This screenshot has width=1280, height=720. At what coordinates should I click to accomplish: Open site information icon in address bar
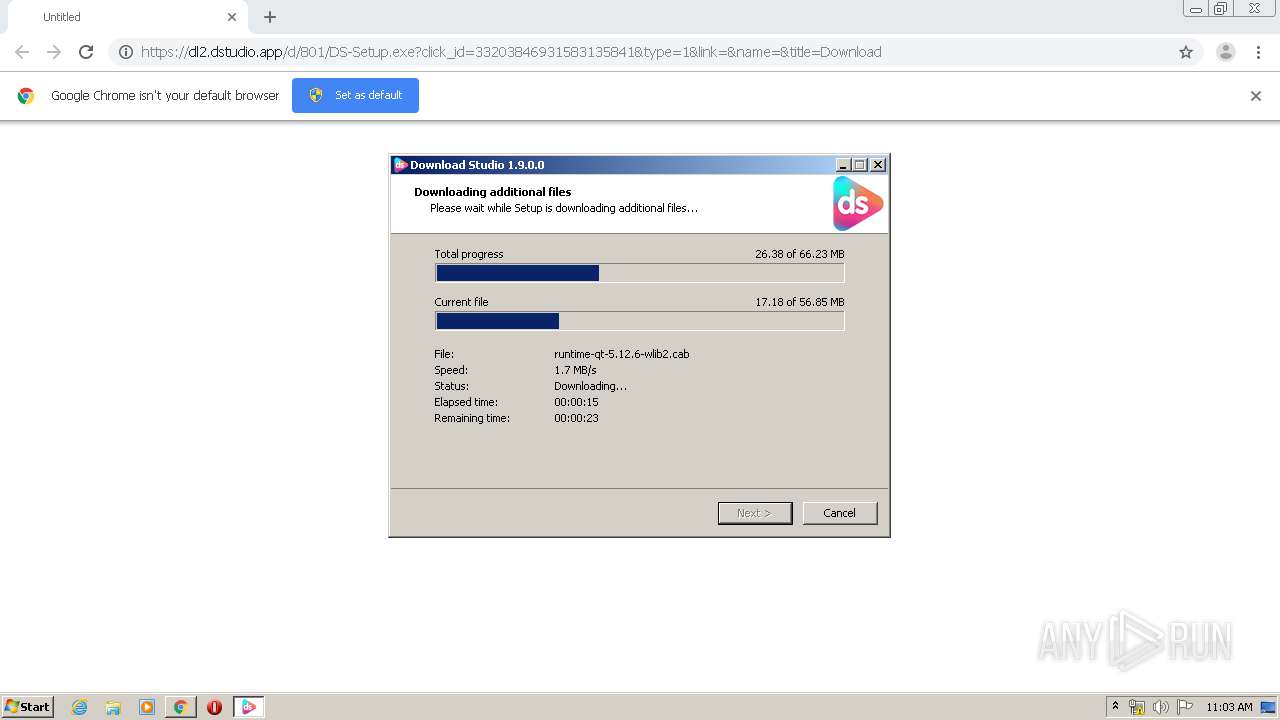[126, 52]
